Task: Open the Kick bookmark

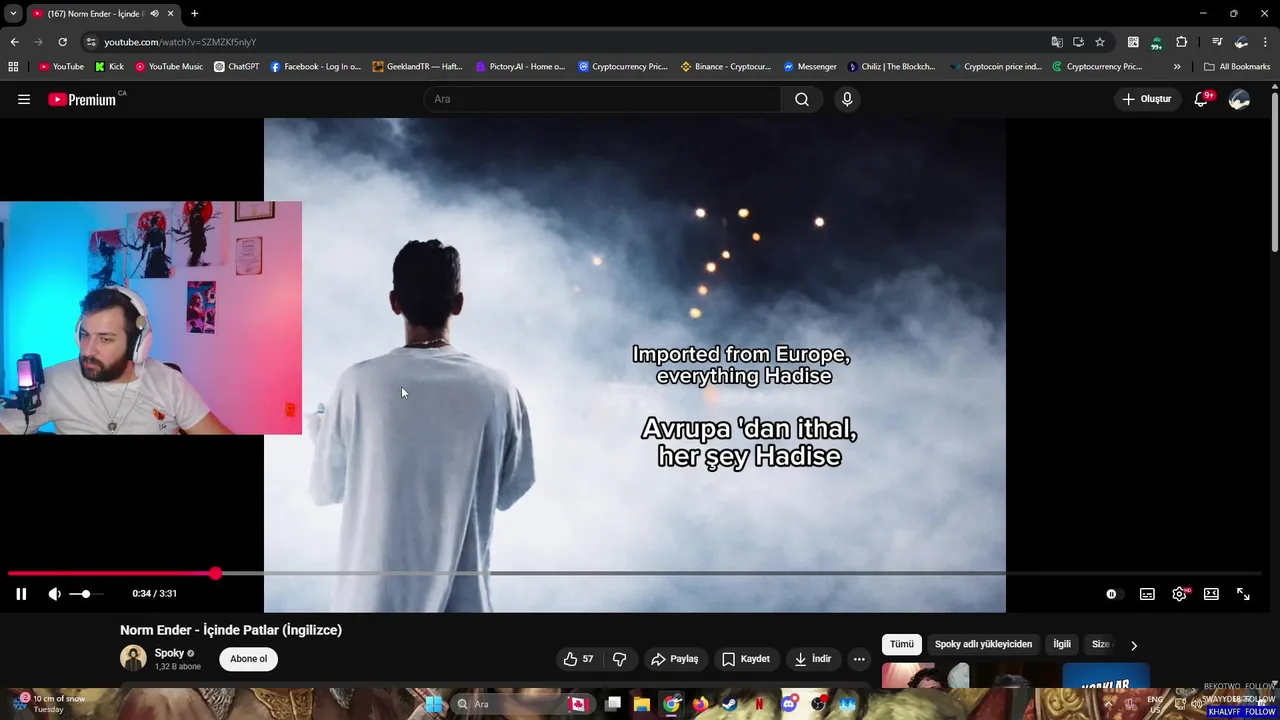Action: coord(109,67)
